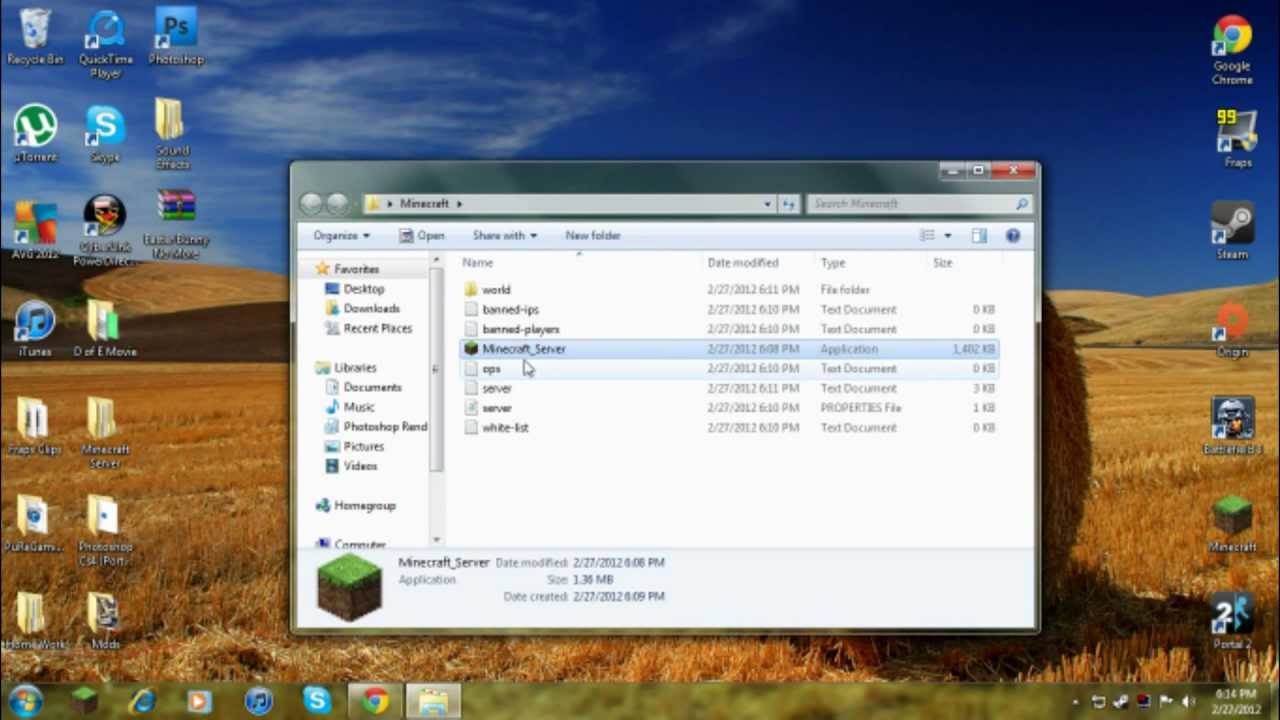Click the Explorer forward navigation button

(x=338, y=204)
